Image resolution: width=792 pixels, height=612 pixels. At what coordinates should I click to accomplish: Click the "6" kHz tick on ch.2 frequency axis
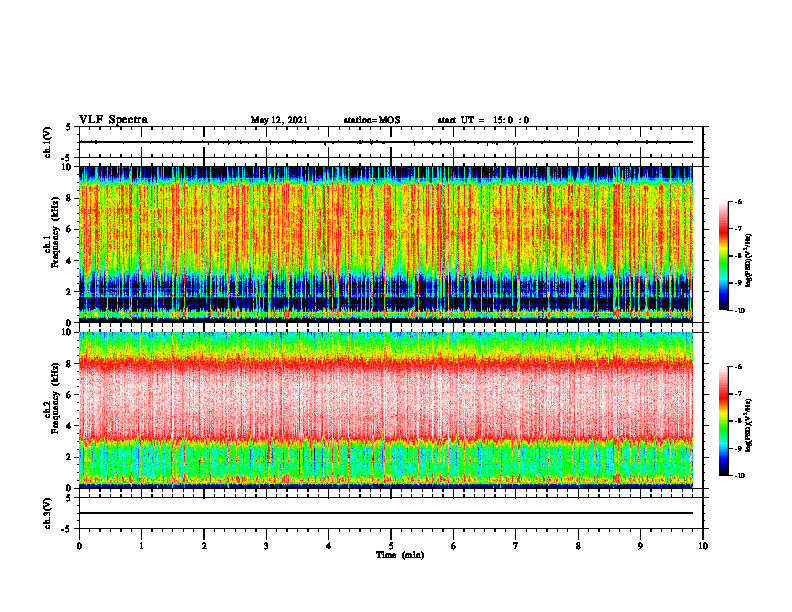click(x=69, y=395)
